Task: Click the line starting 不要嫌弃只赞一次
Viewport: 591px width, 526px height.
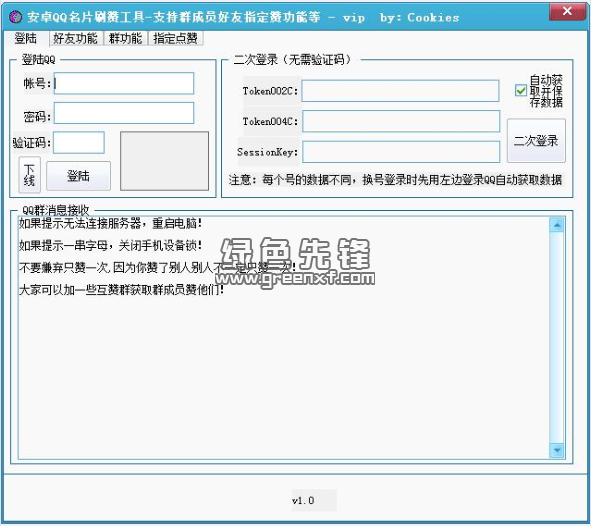Action: pyautogui.click(x=157, y=268)
